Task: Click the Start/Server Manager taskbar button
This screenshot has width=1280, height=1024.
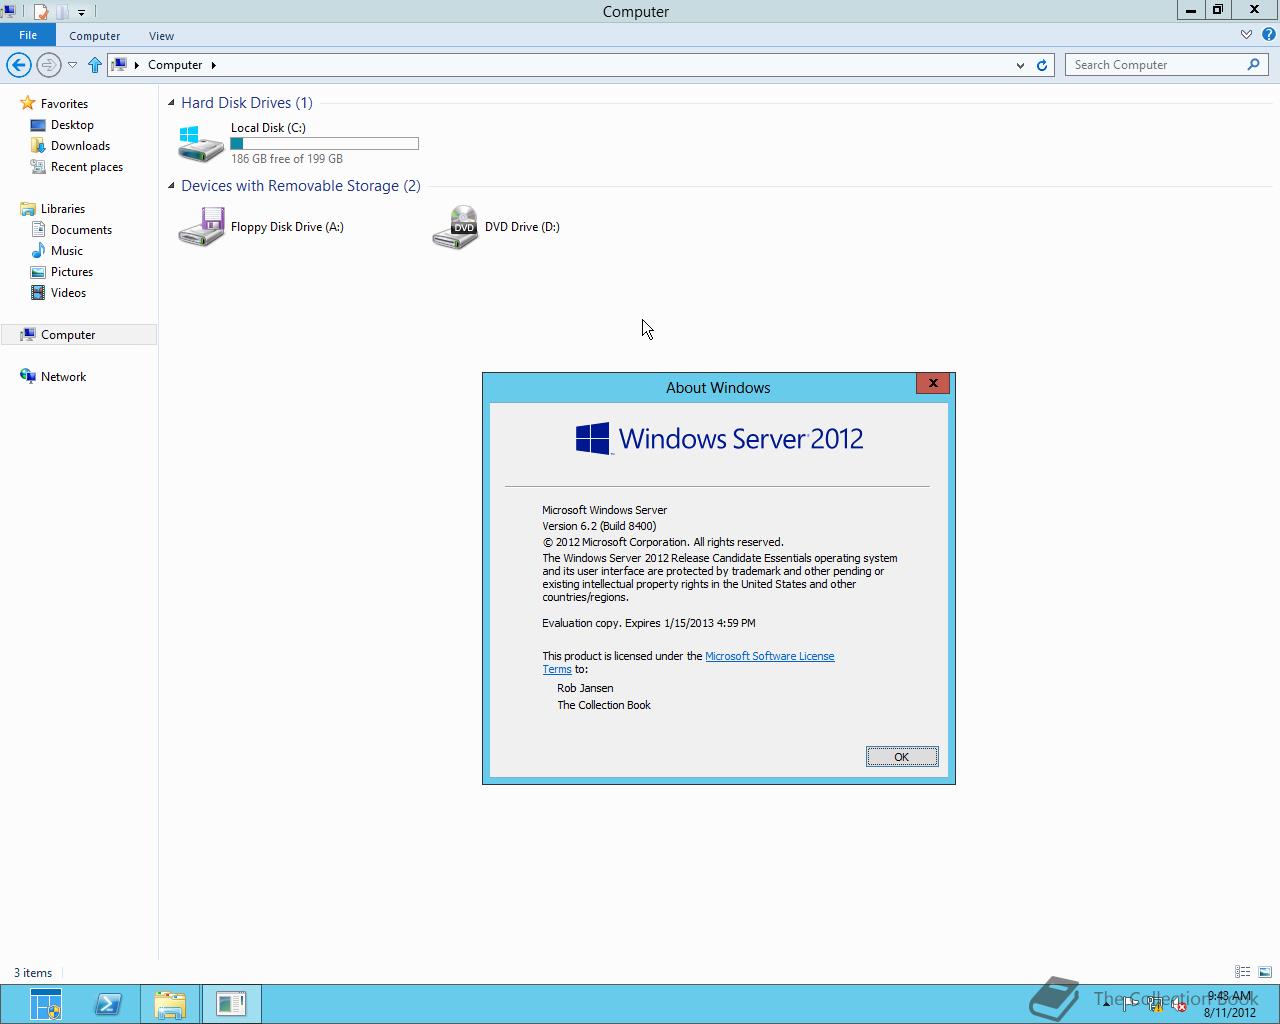Action: pyautogui.click(x=45, y=1004)
